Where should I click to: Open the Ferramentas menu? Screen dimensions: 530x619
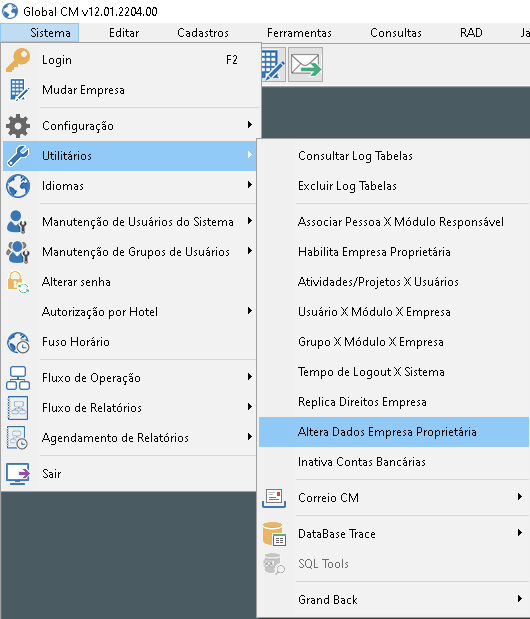(299, 33)
